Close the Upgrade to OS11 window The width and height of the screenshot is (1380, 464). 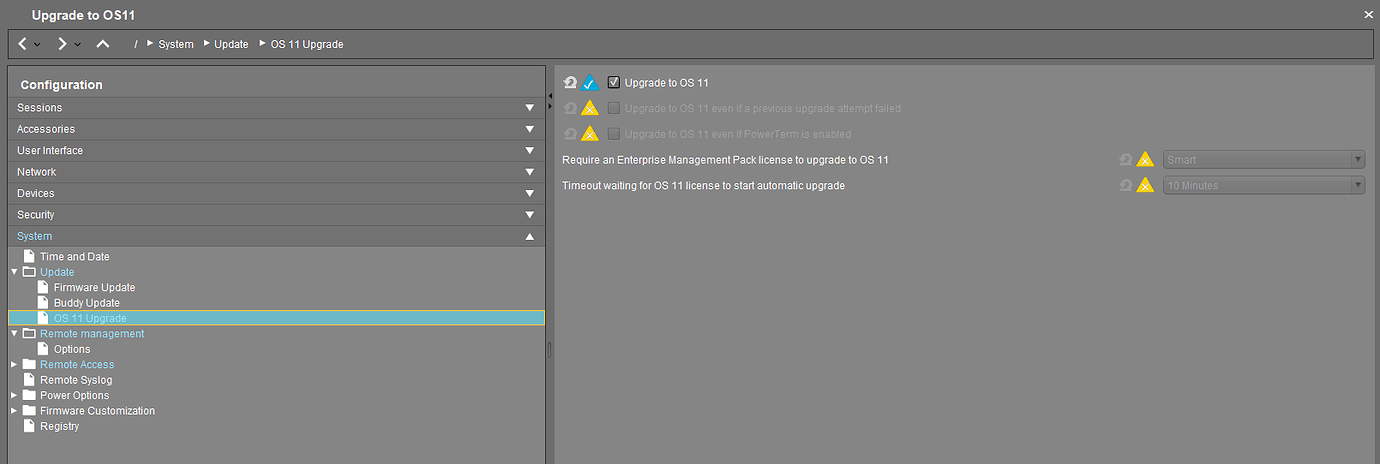tap(1368, 15)
